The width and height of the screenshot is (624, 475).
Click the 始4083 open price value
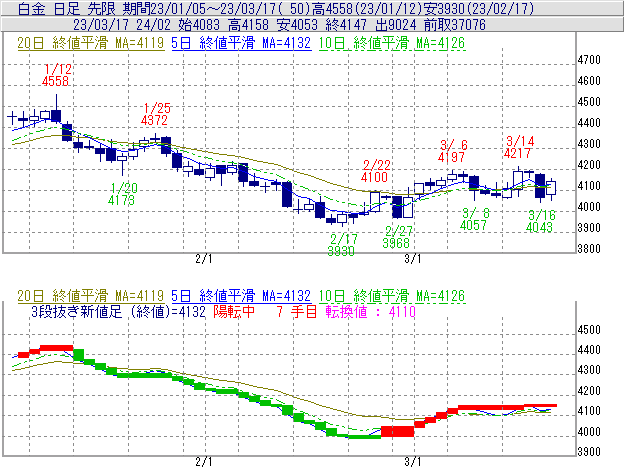pos(199,25)
